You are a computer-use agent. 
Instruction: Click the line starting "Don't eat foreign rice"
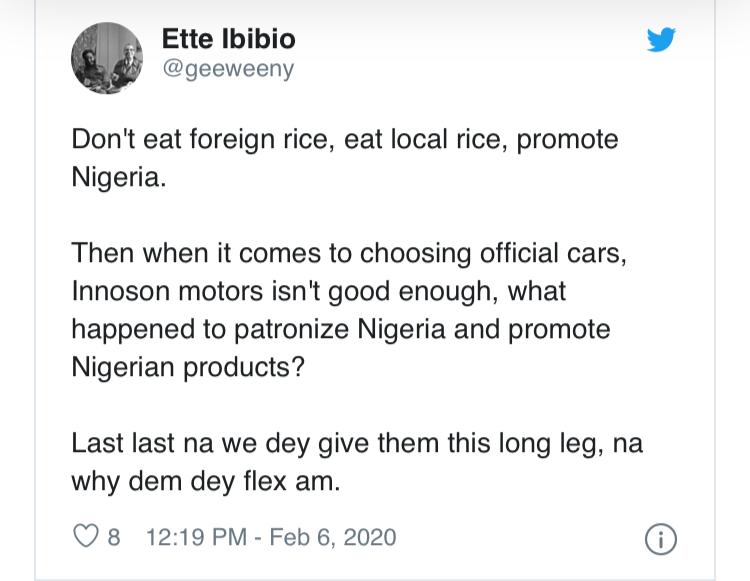click(x=345, y=138)
